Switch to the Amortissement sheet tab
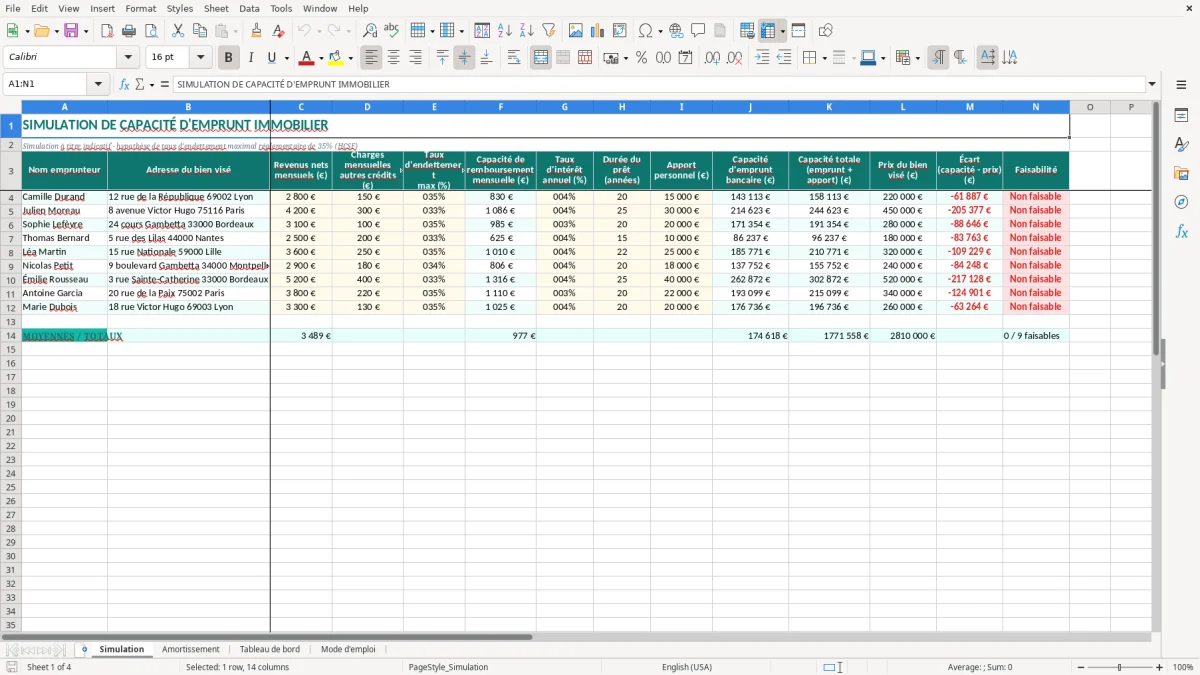This screenshot has width=1200, height=675. click(190, 649)
